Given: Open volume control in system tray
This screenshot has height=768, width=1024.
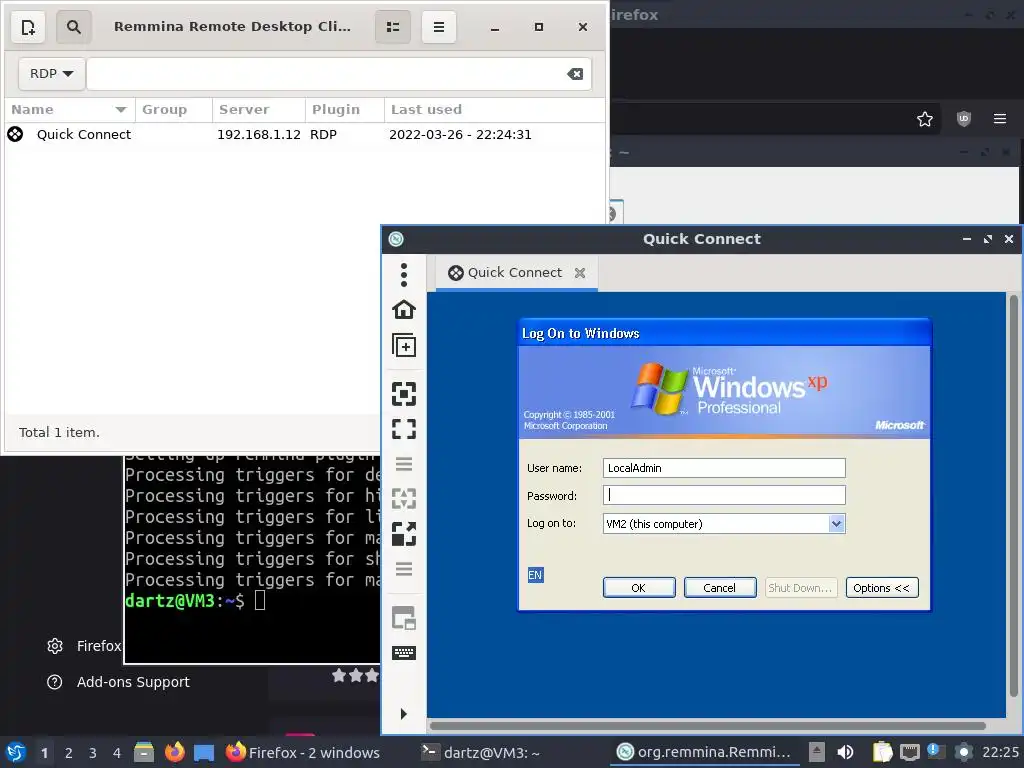Looking at the screenshot, I should (845, 752).
